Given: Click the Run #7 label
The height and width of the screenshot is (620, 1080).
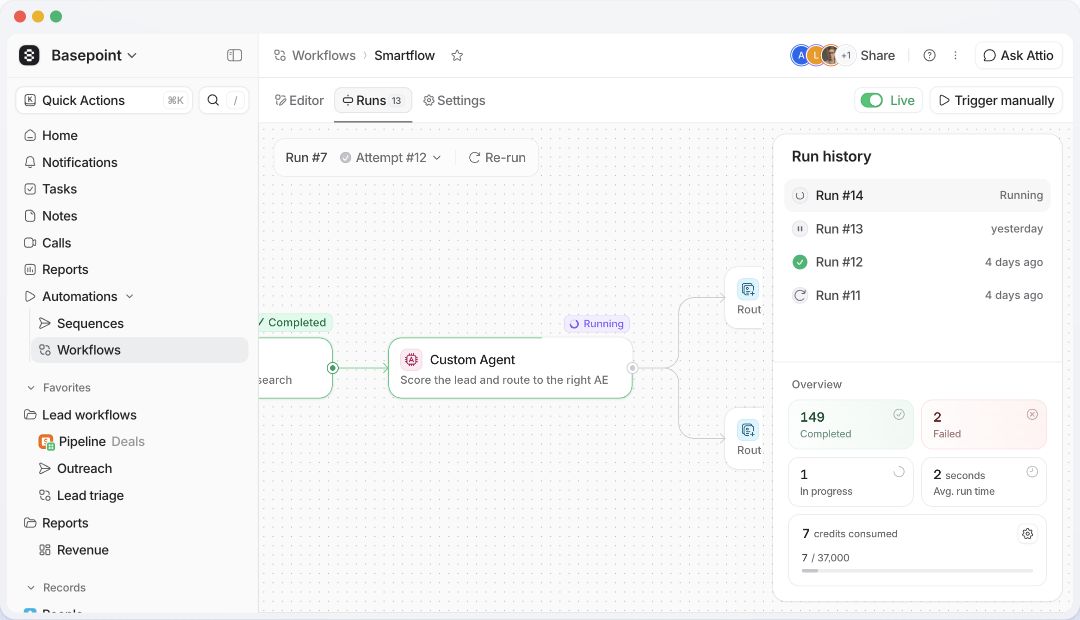Looking at the screenshot, I should 306,158.
